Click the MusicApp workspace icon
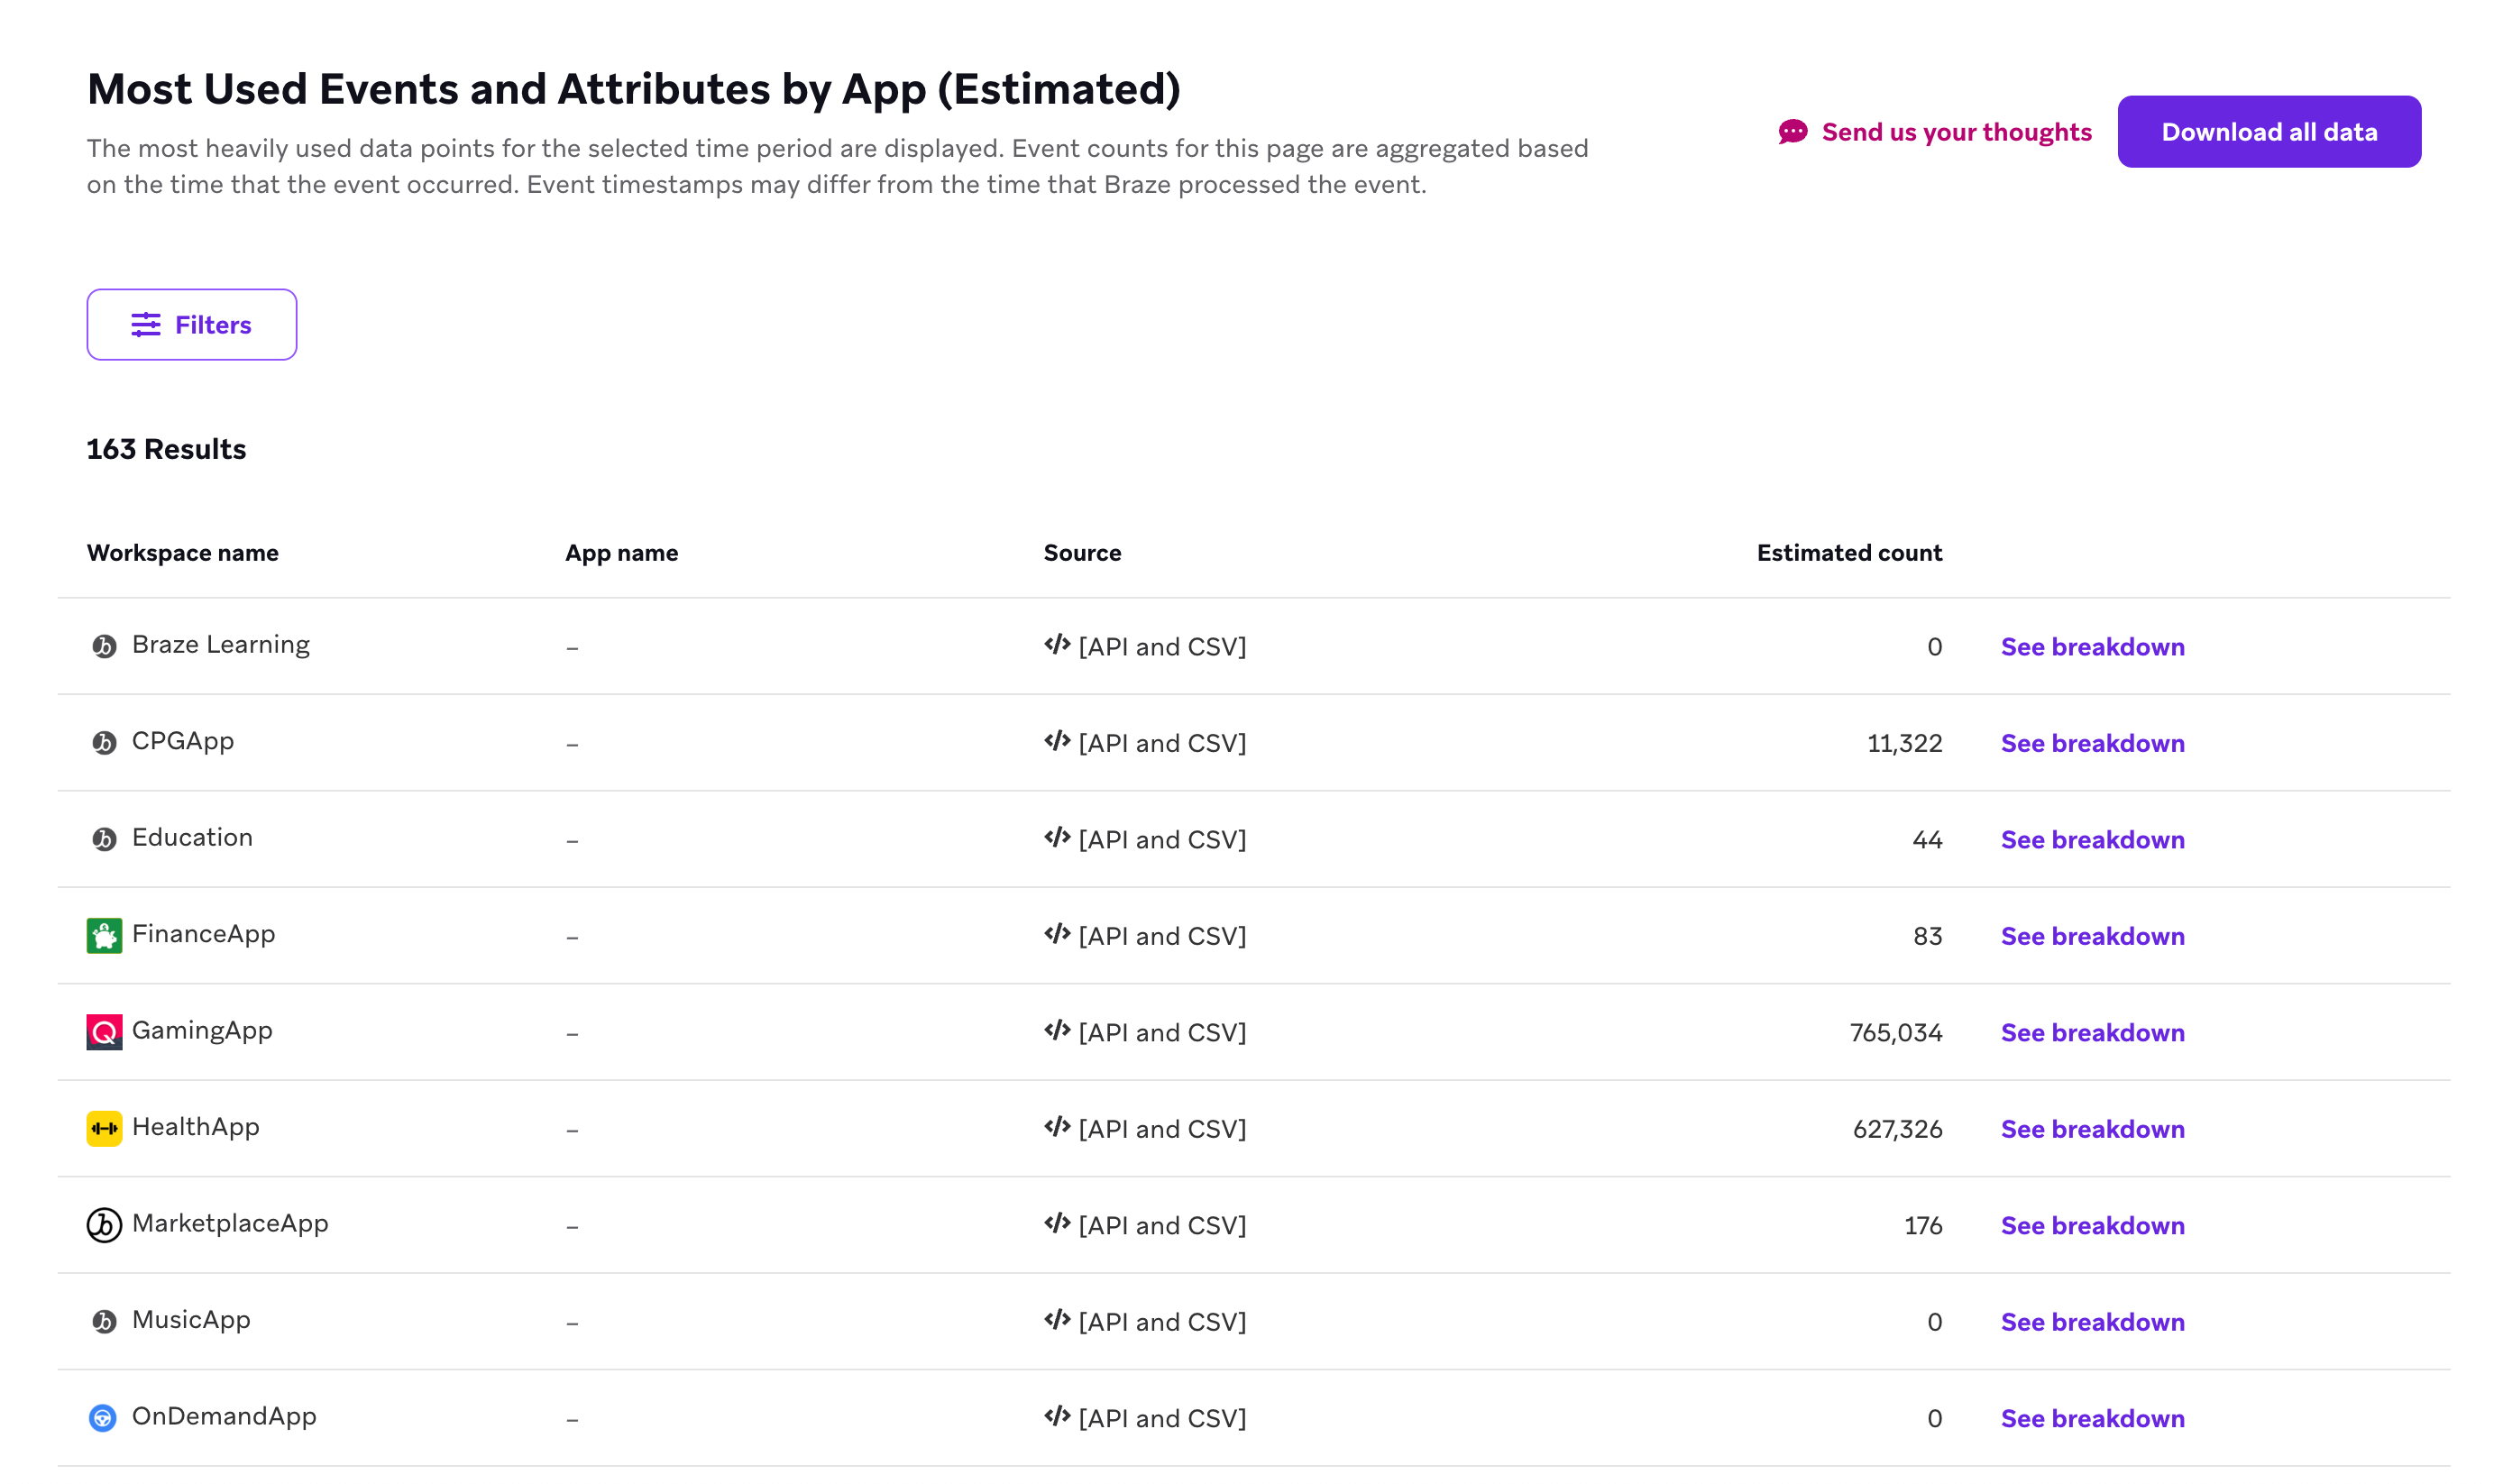 click(x=104, y=1321)
